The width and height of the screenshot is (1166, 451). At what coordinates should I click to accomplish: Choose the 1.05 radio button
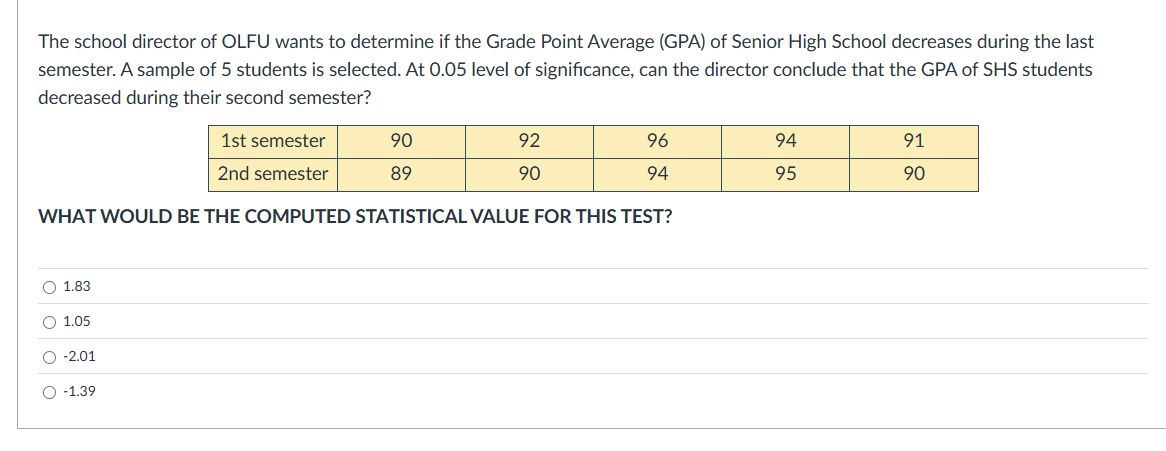click(x=49, y=322)
